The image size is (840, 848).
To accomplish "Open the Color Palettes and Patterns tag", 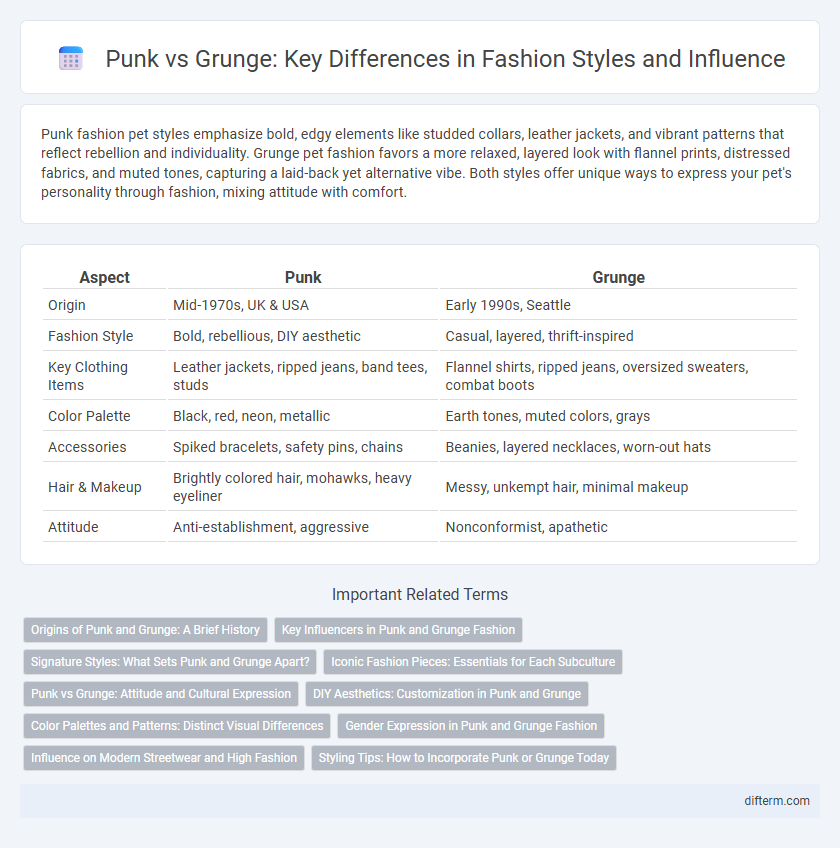I will click(x=177, y=725).
